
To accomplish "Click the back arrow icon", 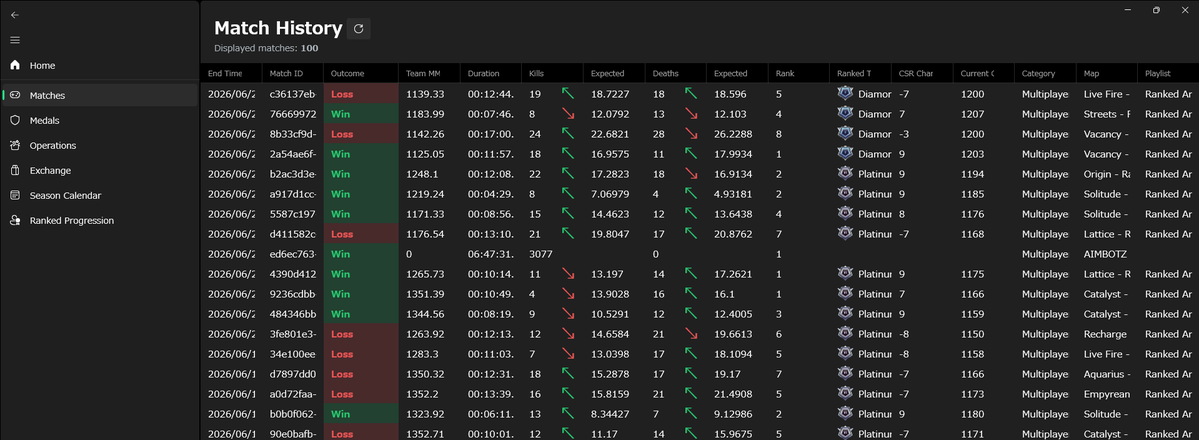I will click(x=15, y=15).
